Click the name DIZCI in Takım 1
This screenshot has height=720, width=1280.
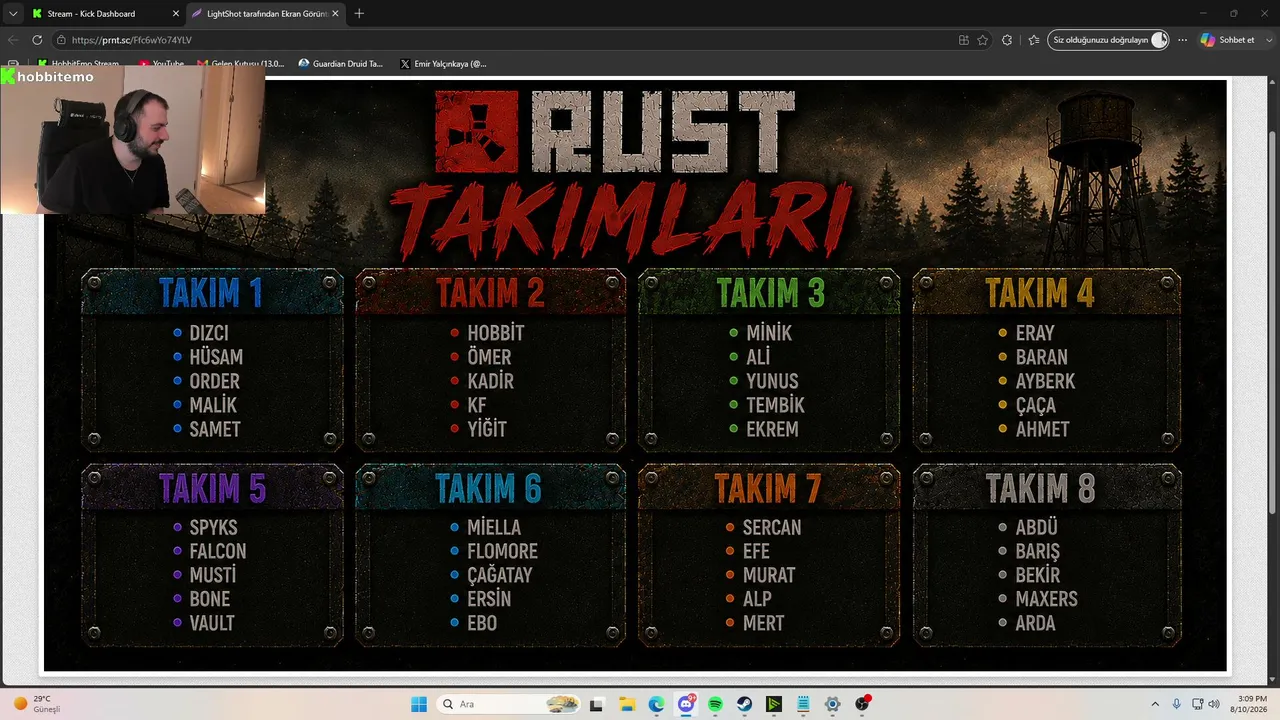pyautogui.click(x=209, y=333)
